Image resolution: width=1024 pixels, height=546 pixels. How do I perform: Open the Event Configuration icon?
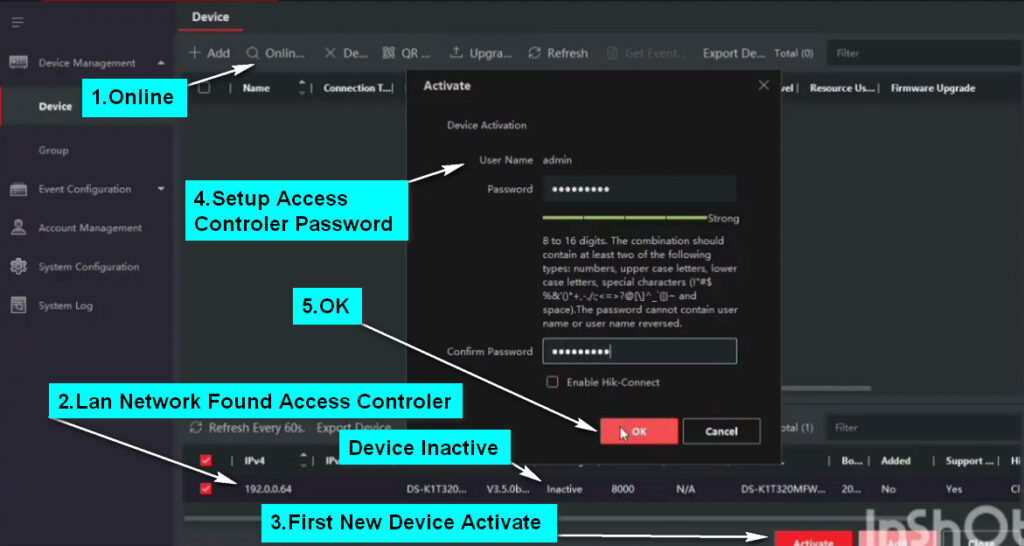pyautogui.click(x=18, y=189)
